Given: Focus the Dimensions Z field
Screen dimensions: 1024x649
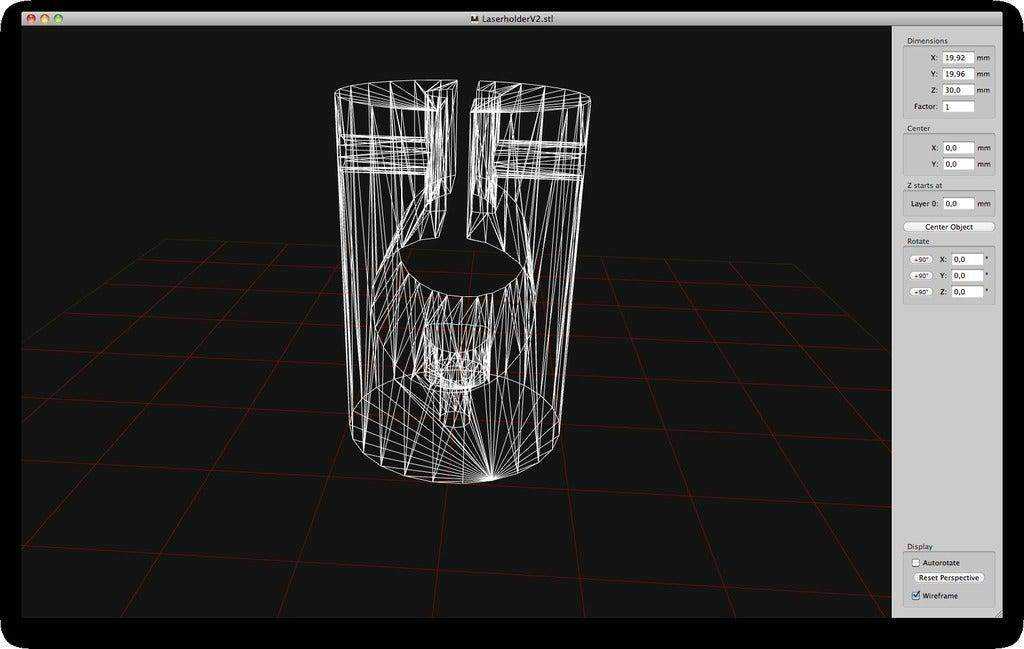Looking at the screenshot, I should coord(958,90).
